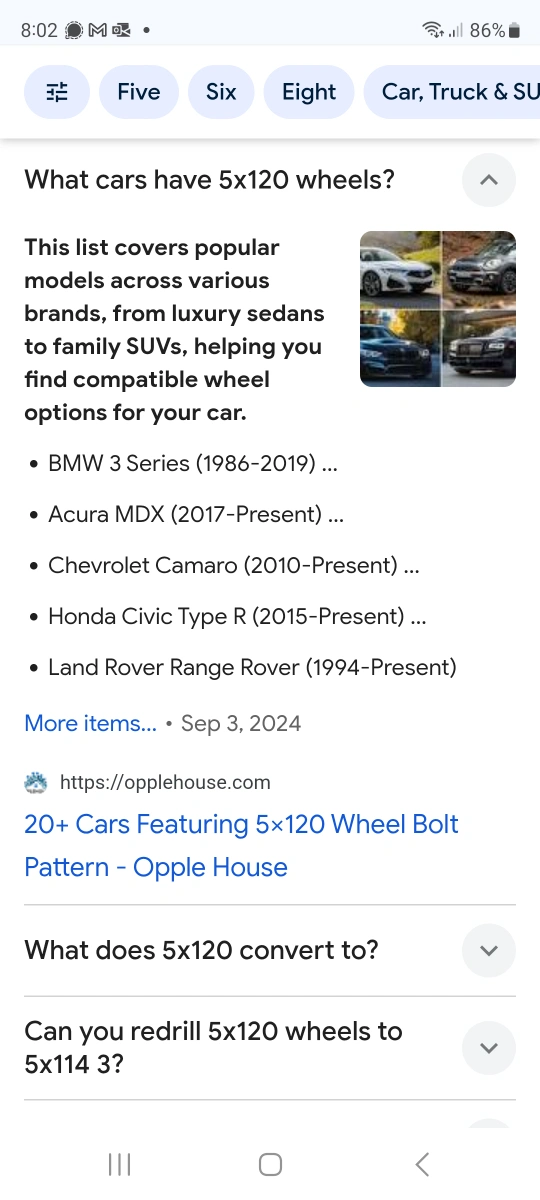Image resolution: width=540 pixels, height=1200 pixels.
Task: Tap the 'BMW 3 Series (1986-2019)' list item
Action: click(192, 463)
